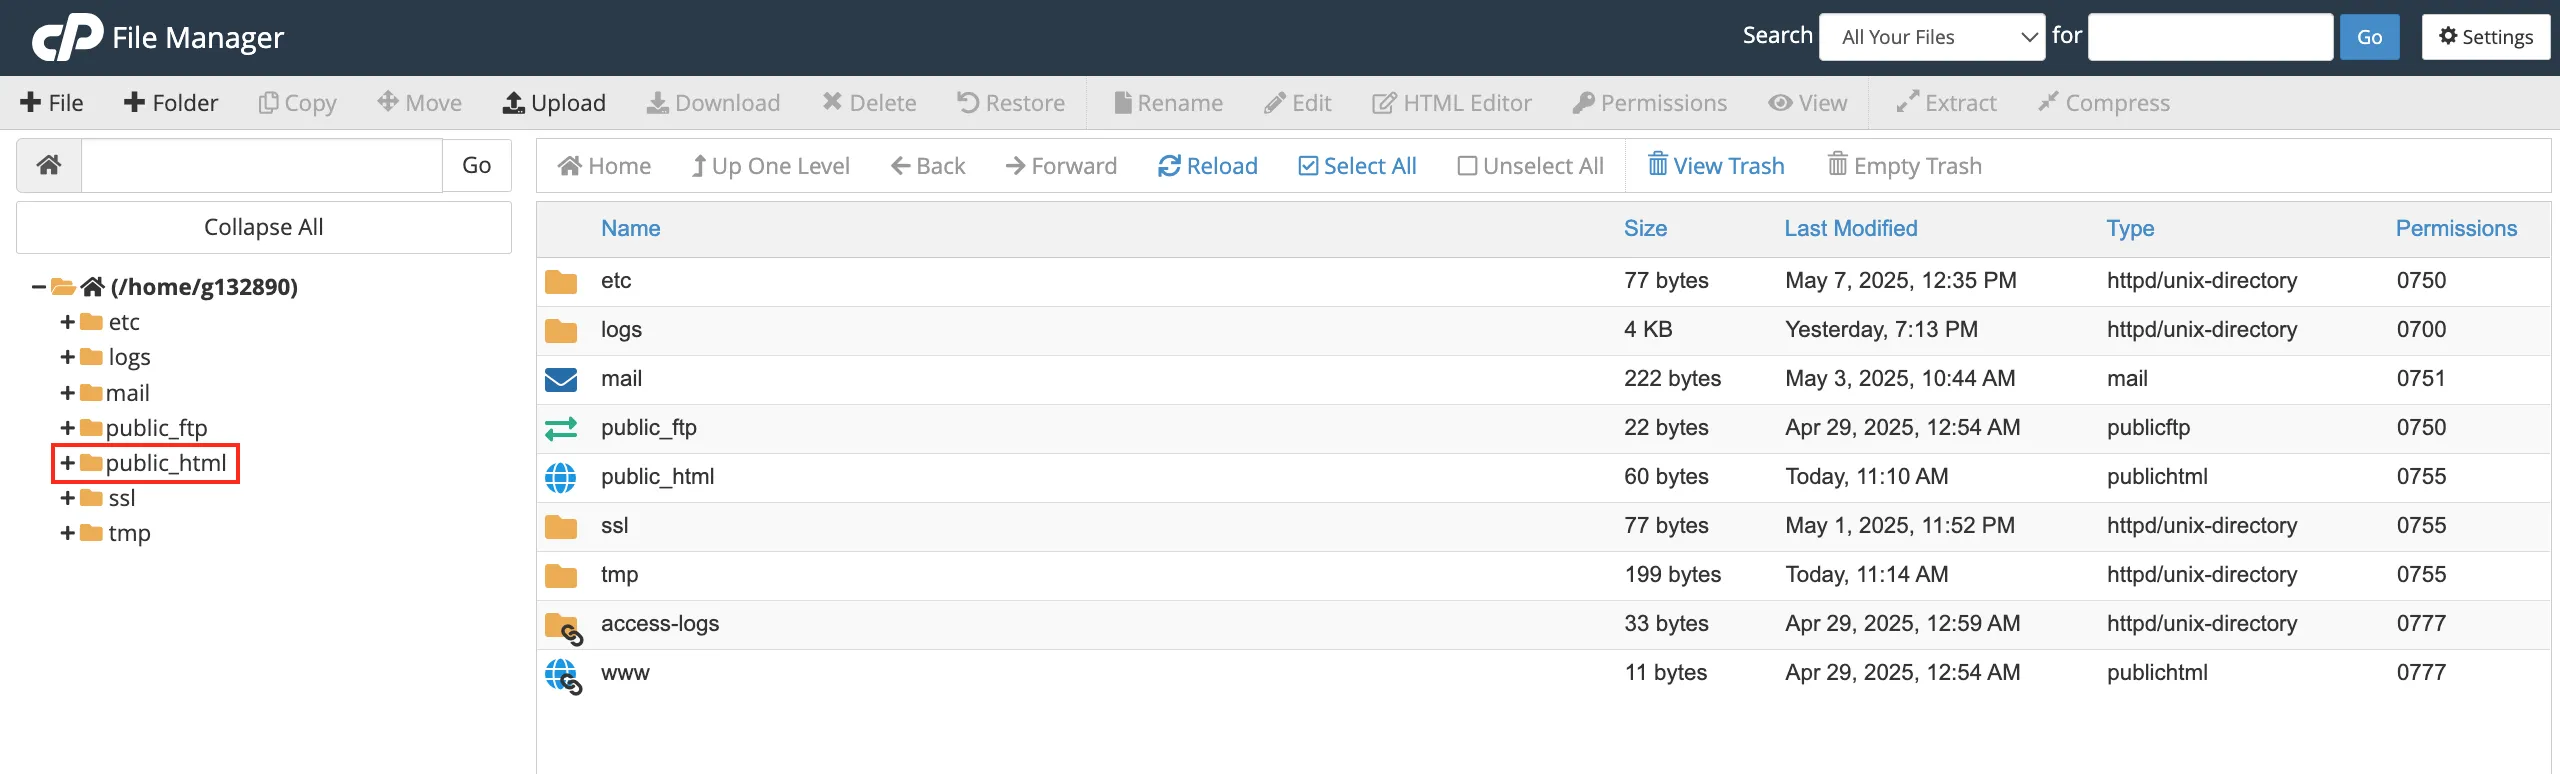Click the public_ftp arrows icon in list

(561, 428)
